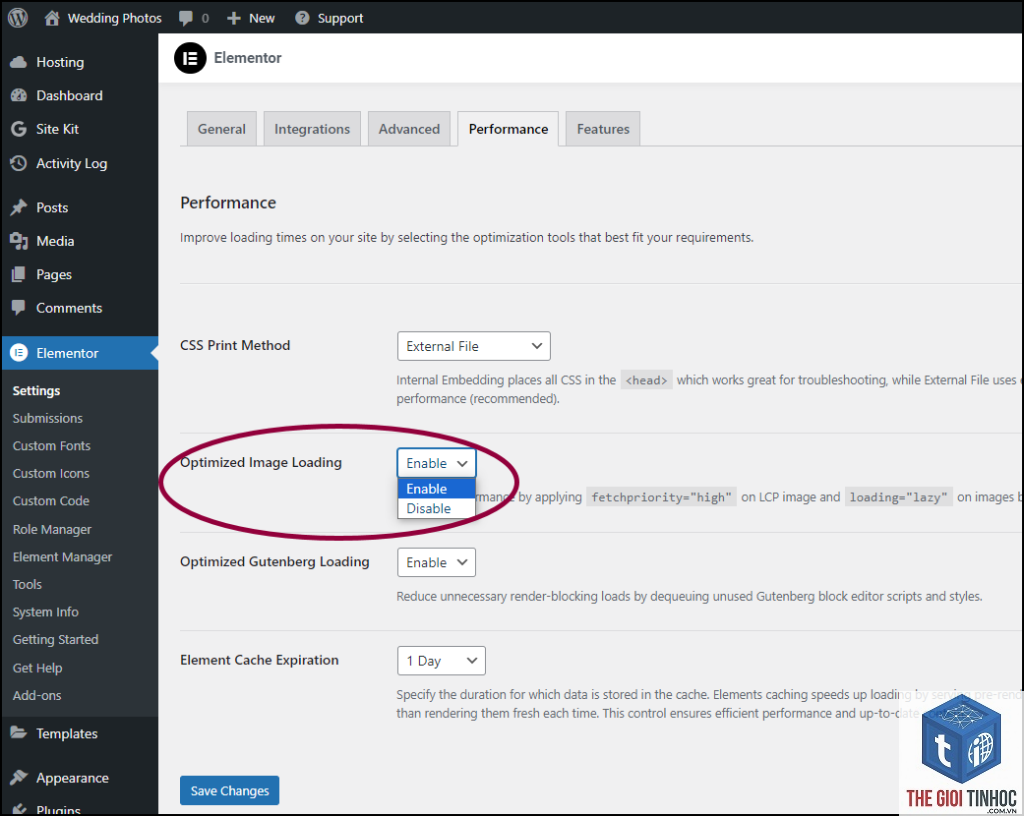Click the Optimized Gutenberg Loading label
This screenshot has width=1024, height=816.
tap(275, 561)
